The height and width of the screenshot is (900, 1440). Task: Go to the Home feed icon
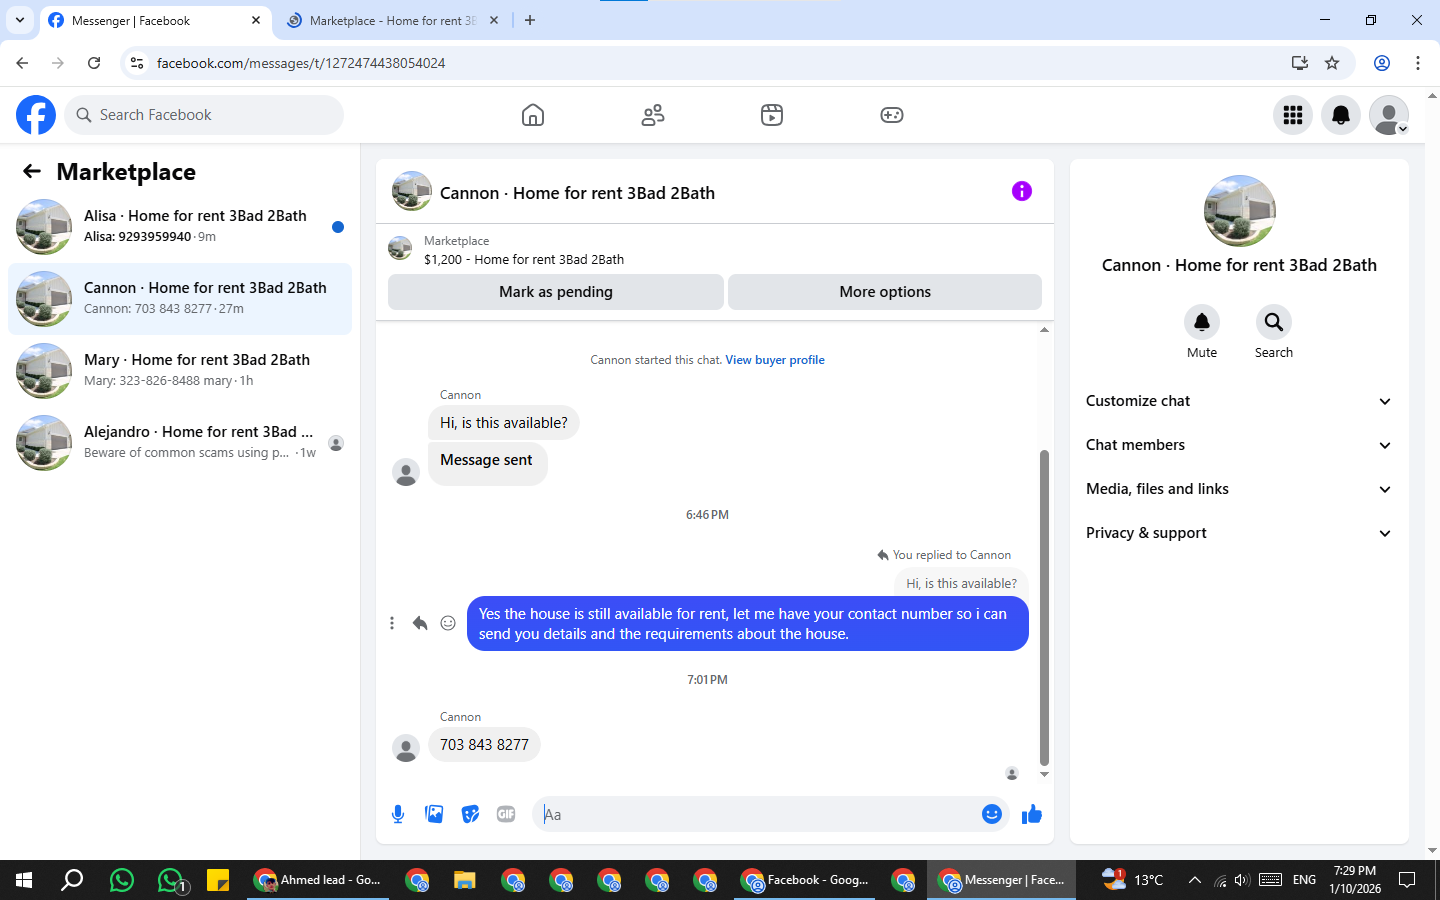click(x=533, y=115)
